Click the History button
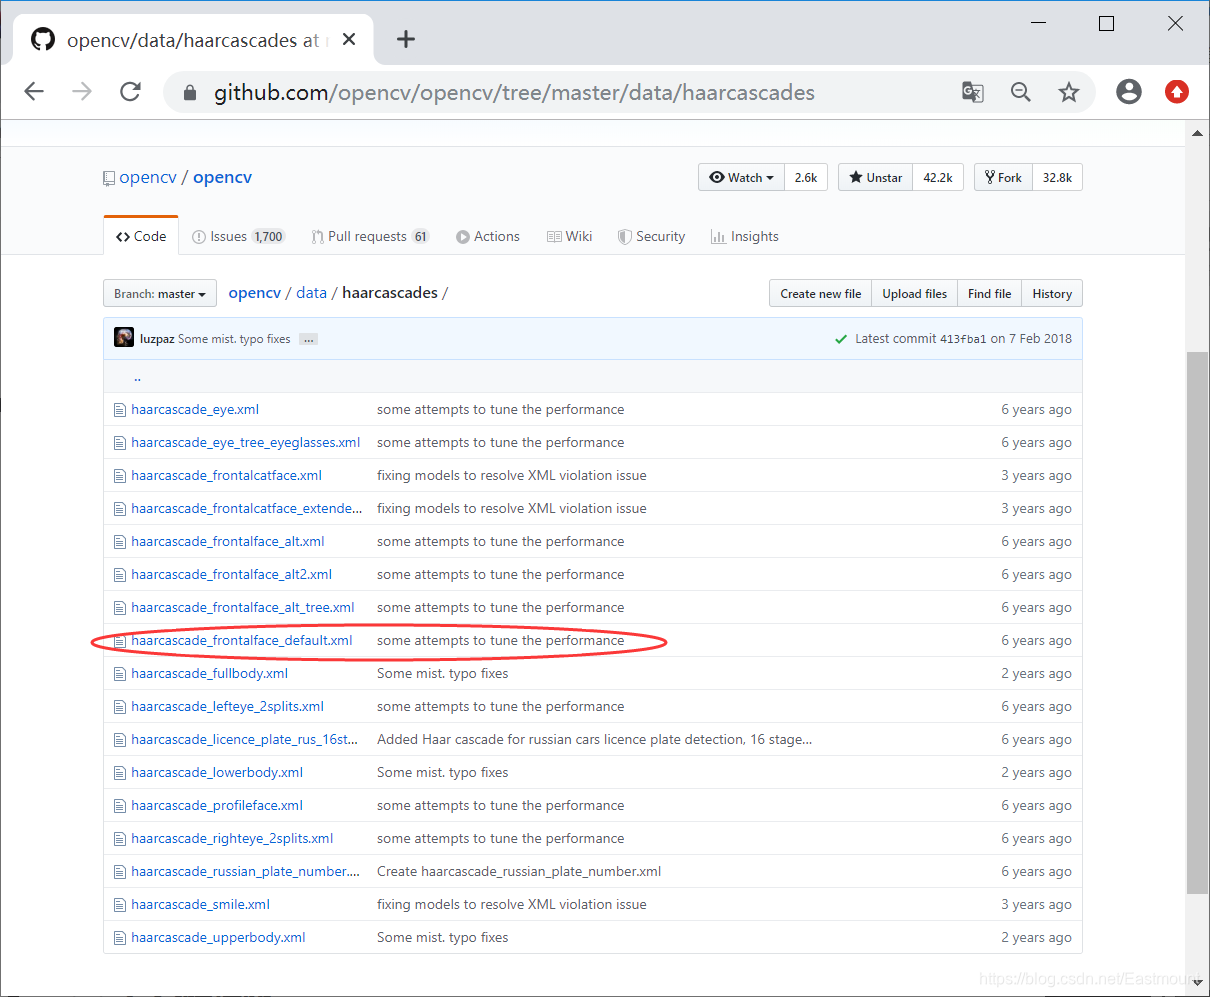Viewport: 1210px width, 997px height. coord(1052,293)
